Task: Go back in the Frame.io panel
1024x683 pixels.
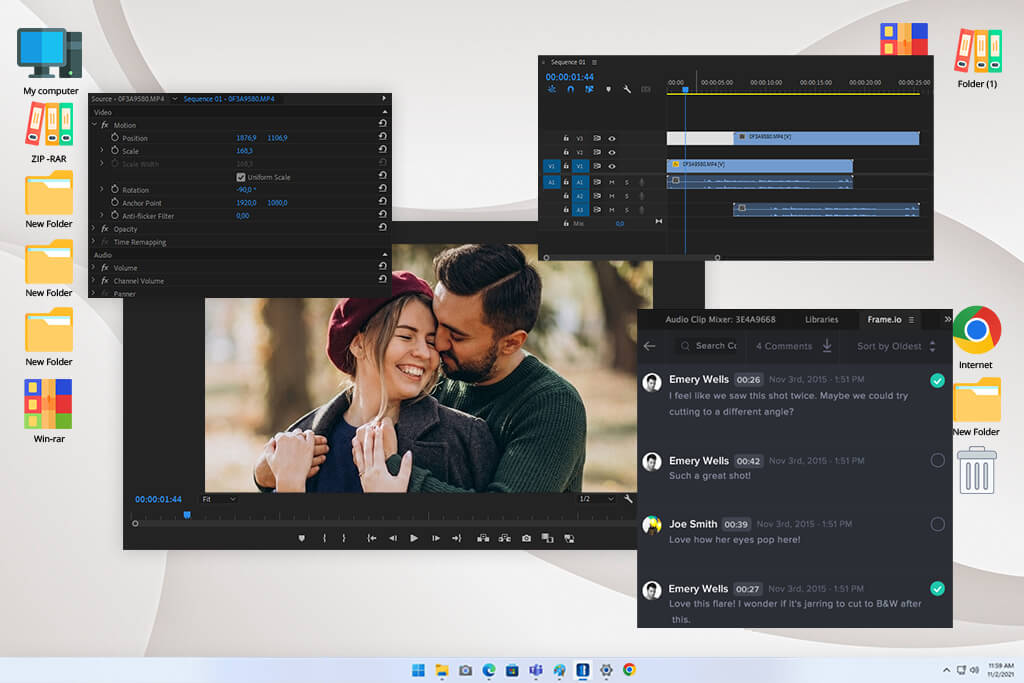Action: (x=649, y=346)
